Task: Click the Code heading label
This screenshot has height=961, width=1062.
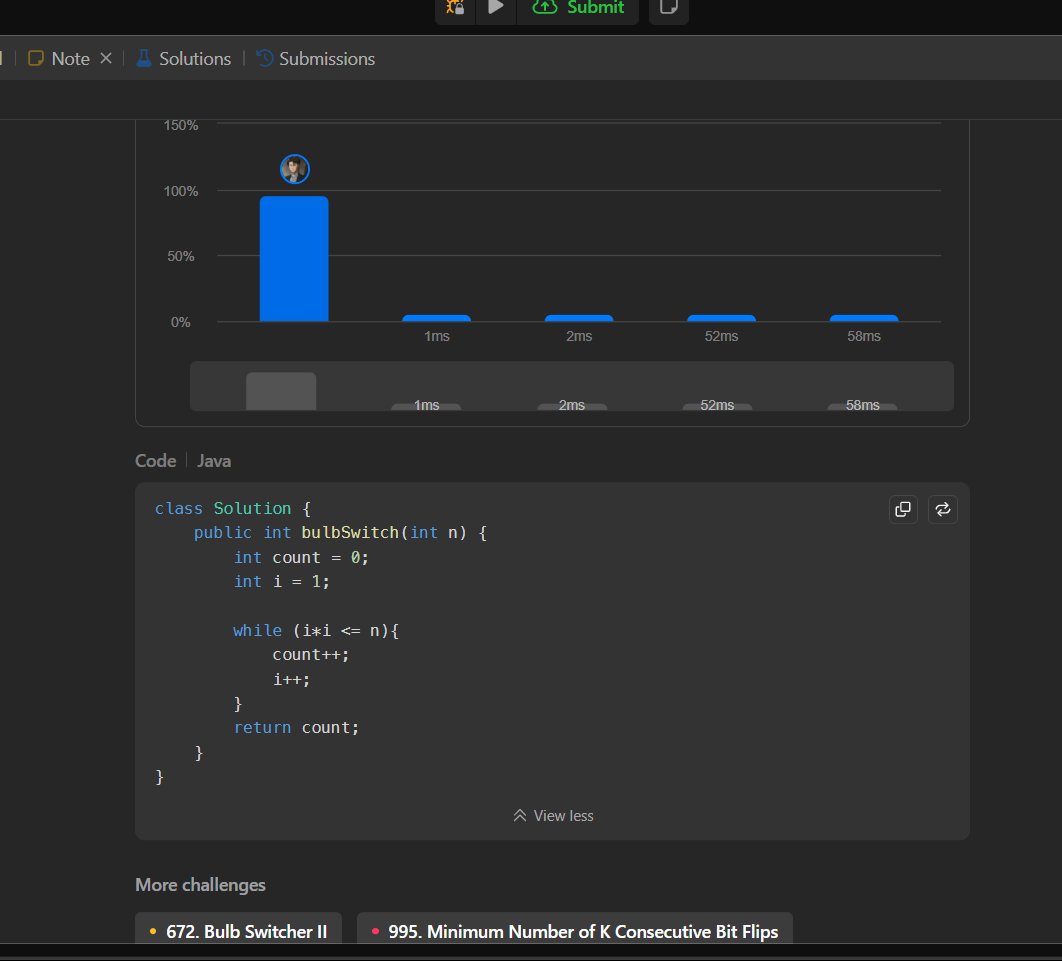Action: tap(156, 461)
